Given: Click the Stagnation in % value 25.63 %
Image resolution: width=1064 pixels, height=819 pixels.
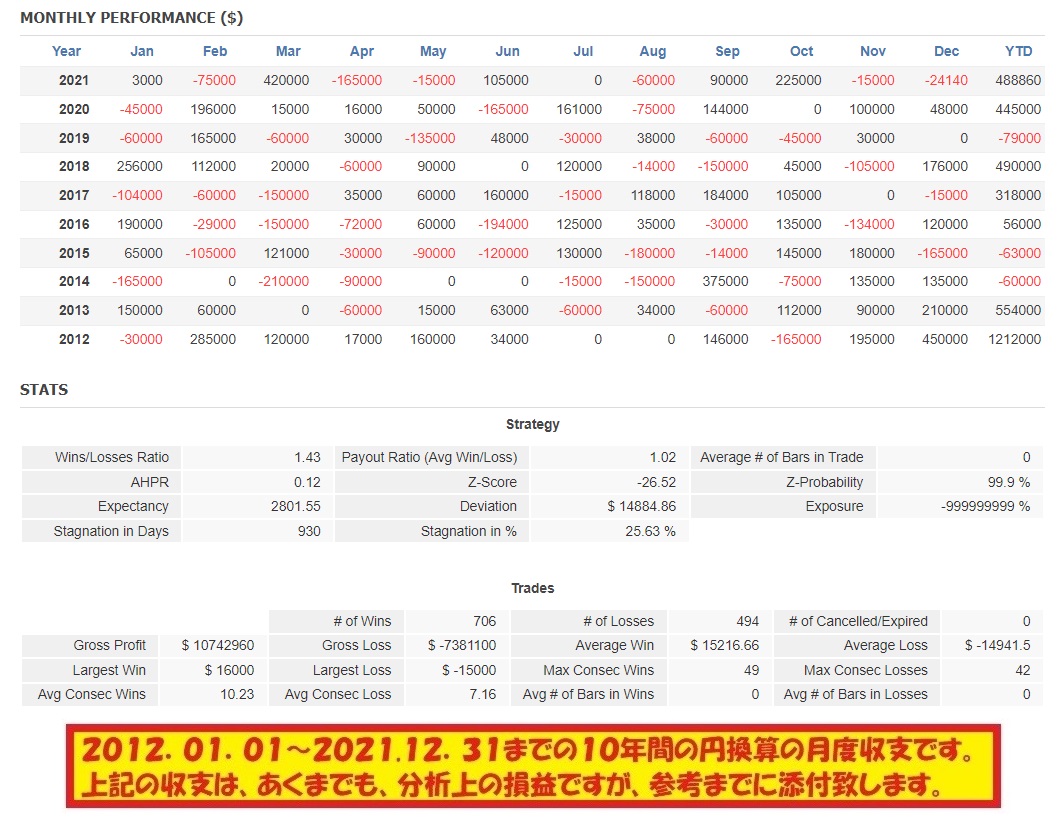Looking at the screenshot, I should 651,531.
